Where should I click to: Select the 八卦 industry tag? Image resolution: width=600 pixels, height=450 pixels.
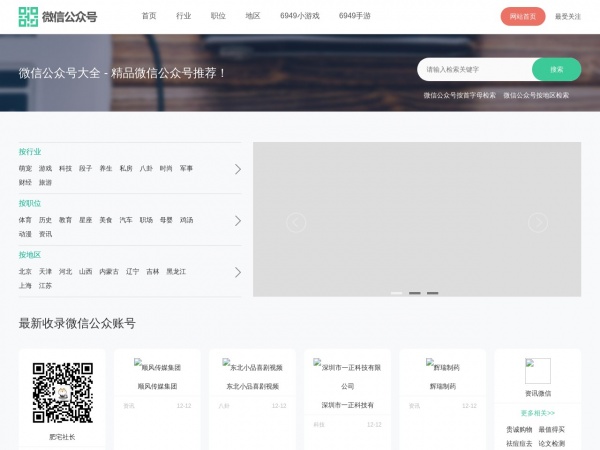tap(146, 168)
